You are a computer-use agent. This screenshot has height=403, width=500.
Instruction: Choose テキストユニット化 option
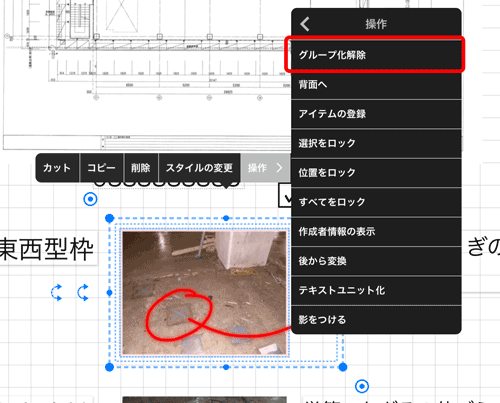[x=376, y=290]
